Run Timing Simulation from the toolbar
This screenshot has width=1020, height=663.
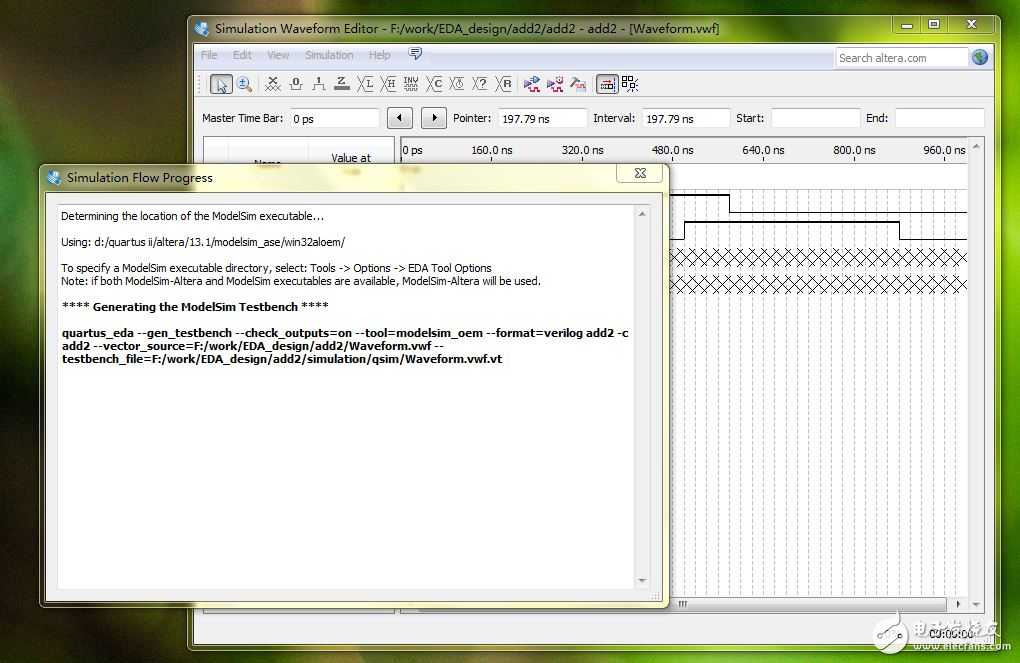pos(555,84)
